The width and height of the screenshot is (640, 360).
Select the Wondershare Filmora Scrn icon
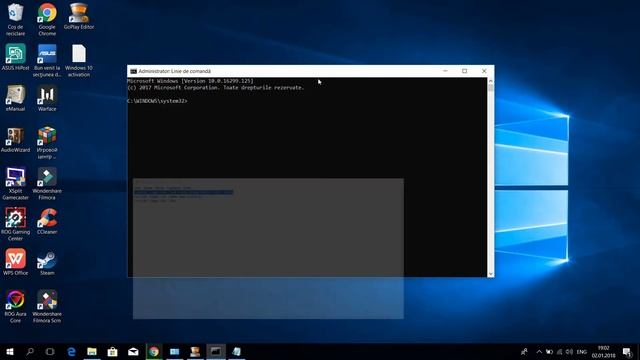tap(47, 307)
